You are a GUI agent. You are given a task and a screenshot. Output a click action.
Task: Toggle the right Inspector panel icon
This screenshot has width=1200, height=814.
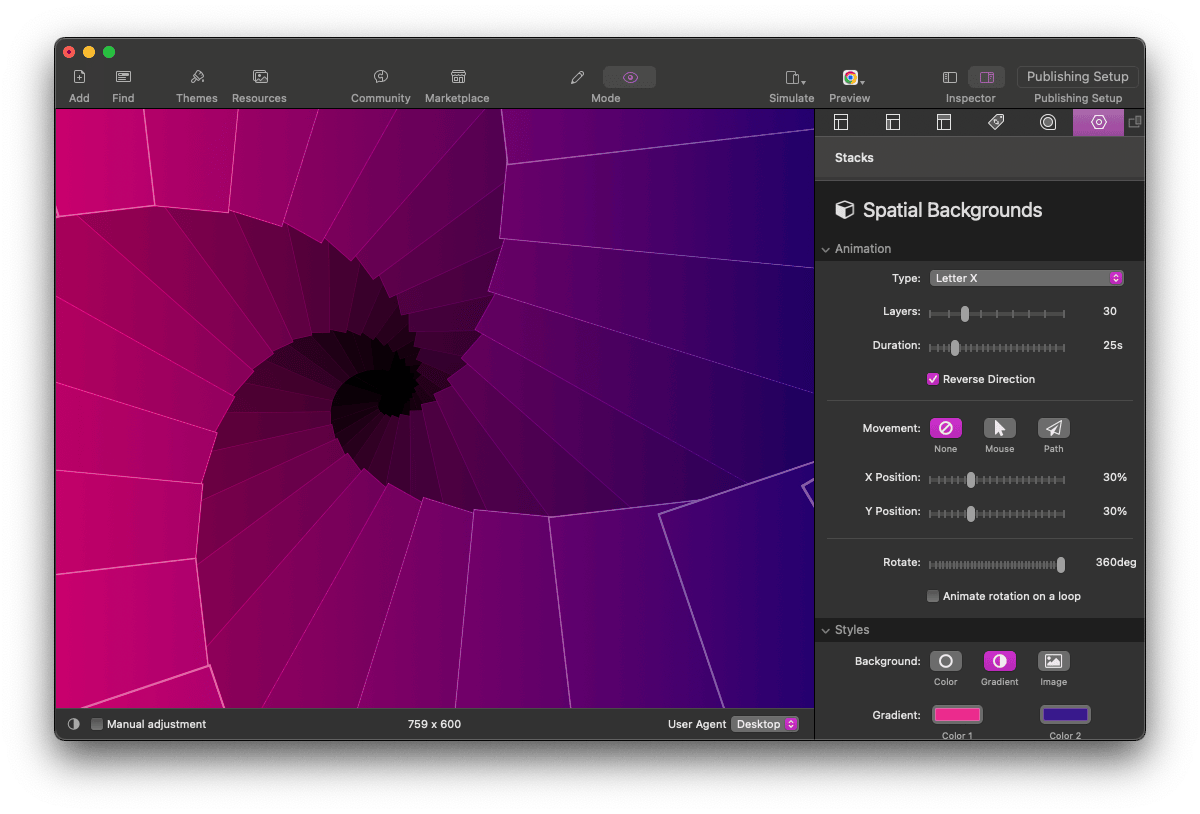(986, 77)
